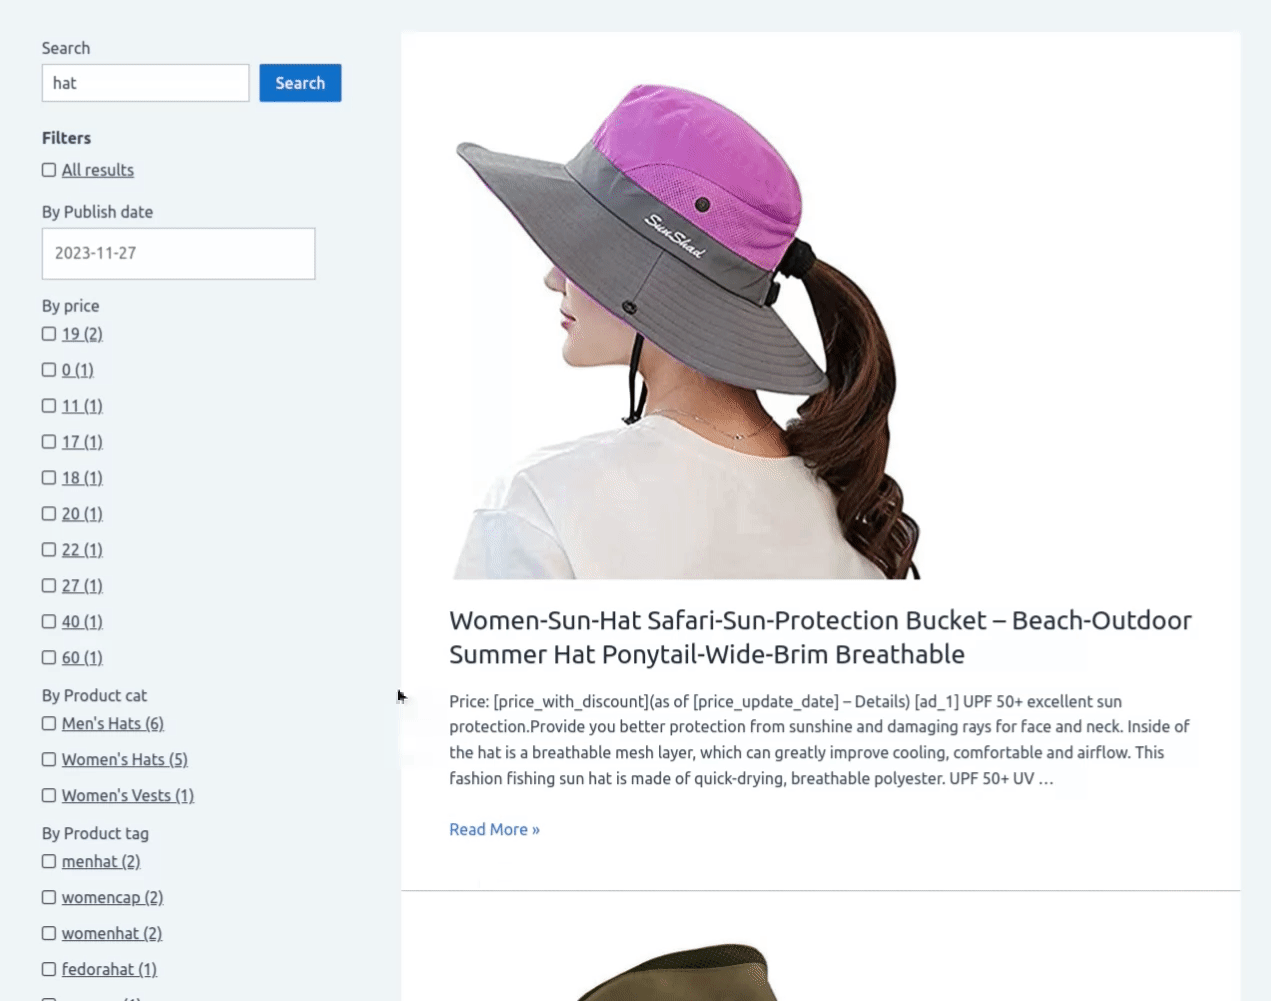Screen dimensions: 1271x1001
Task: Enable the womenhat (2) tag checkbox
Action: tap(49, 934)
